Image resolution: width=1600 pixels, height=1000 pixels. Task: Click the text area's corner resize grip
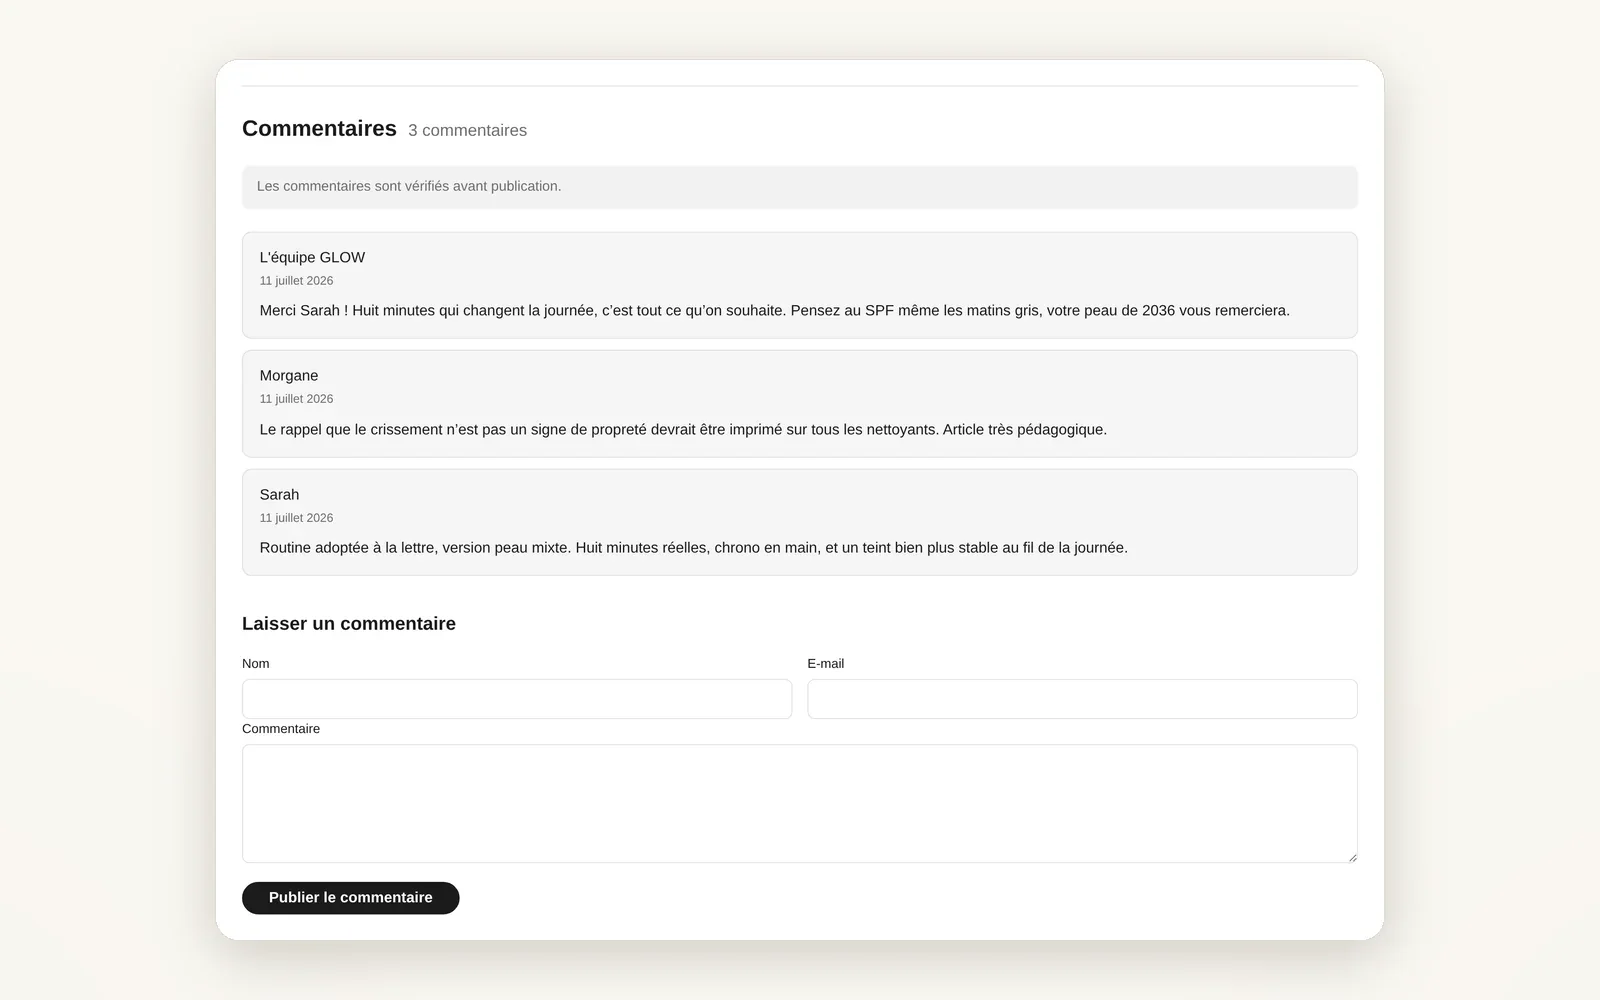pos(1352,857)
